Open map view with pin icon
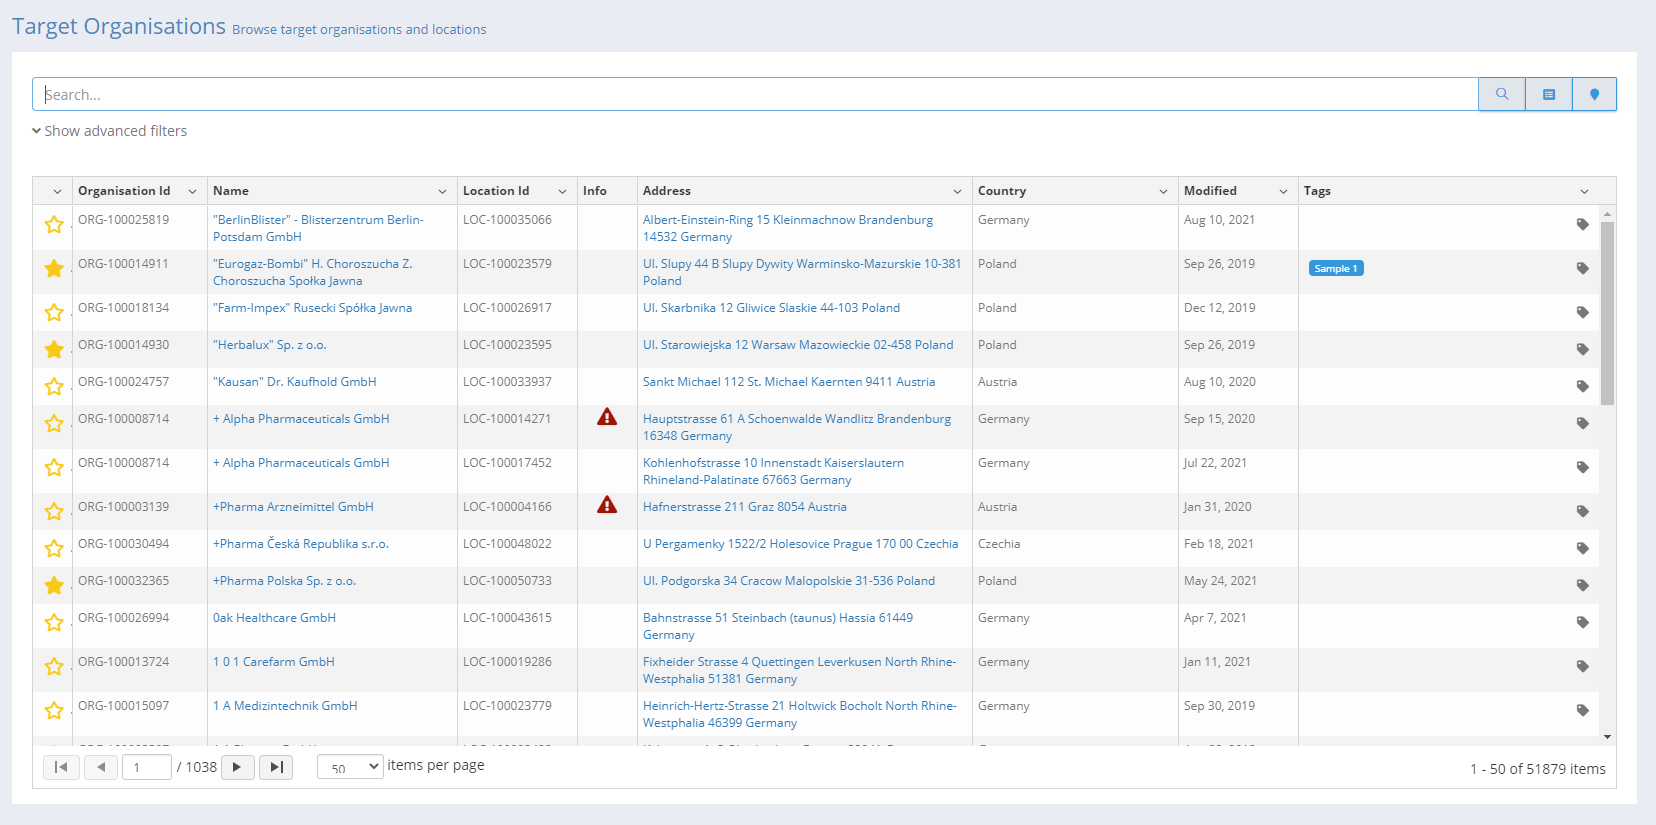 pos(1594,94)
